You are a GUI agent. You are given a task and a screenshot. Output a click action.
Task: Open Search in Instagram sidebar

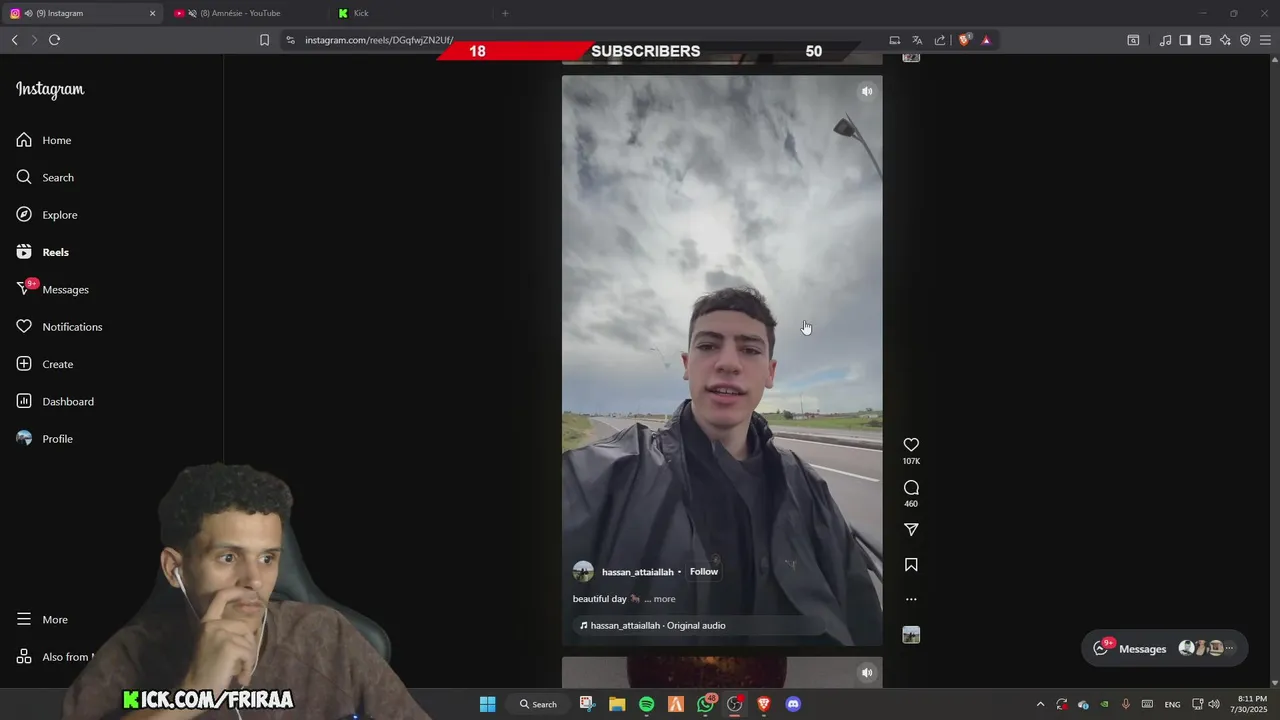[x=45, y=177]
